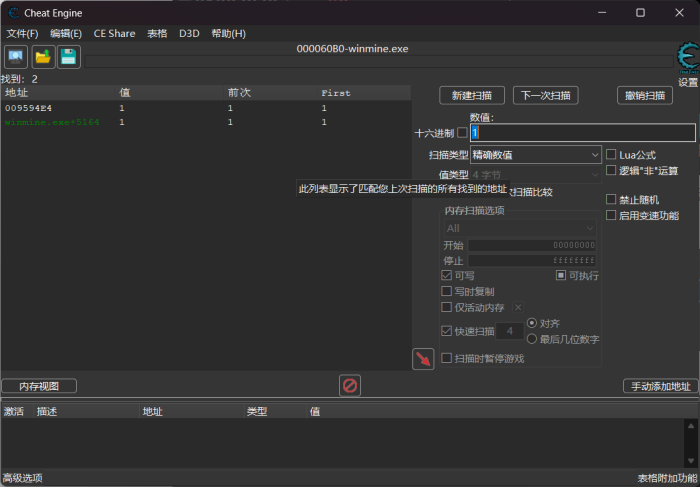This screenshot has width=700, height=488.
Task: Click the 高级选项 status bar link
Action: pyautogui.click(x=22, y=478)
